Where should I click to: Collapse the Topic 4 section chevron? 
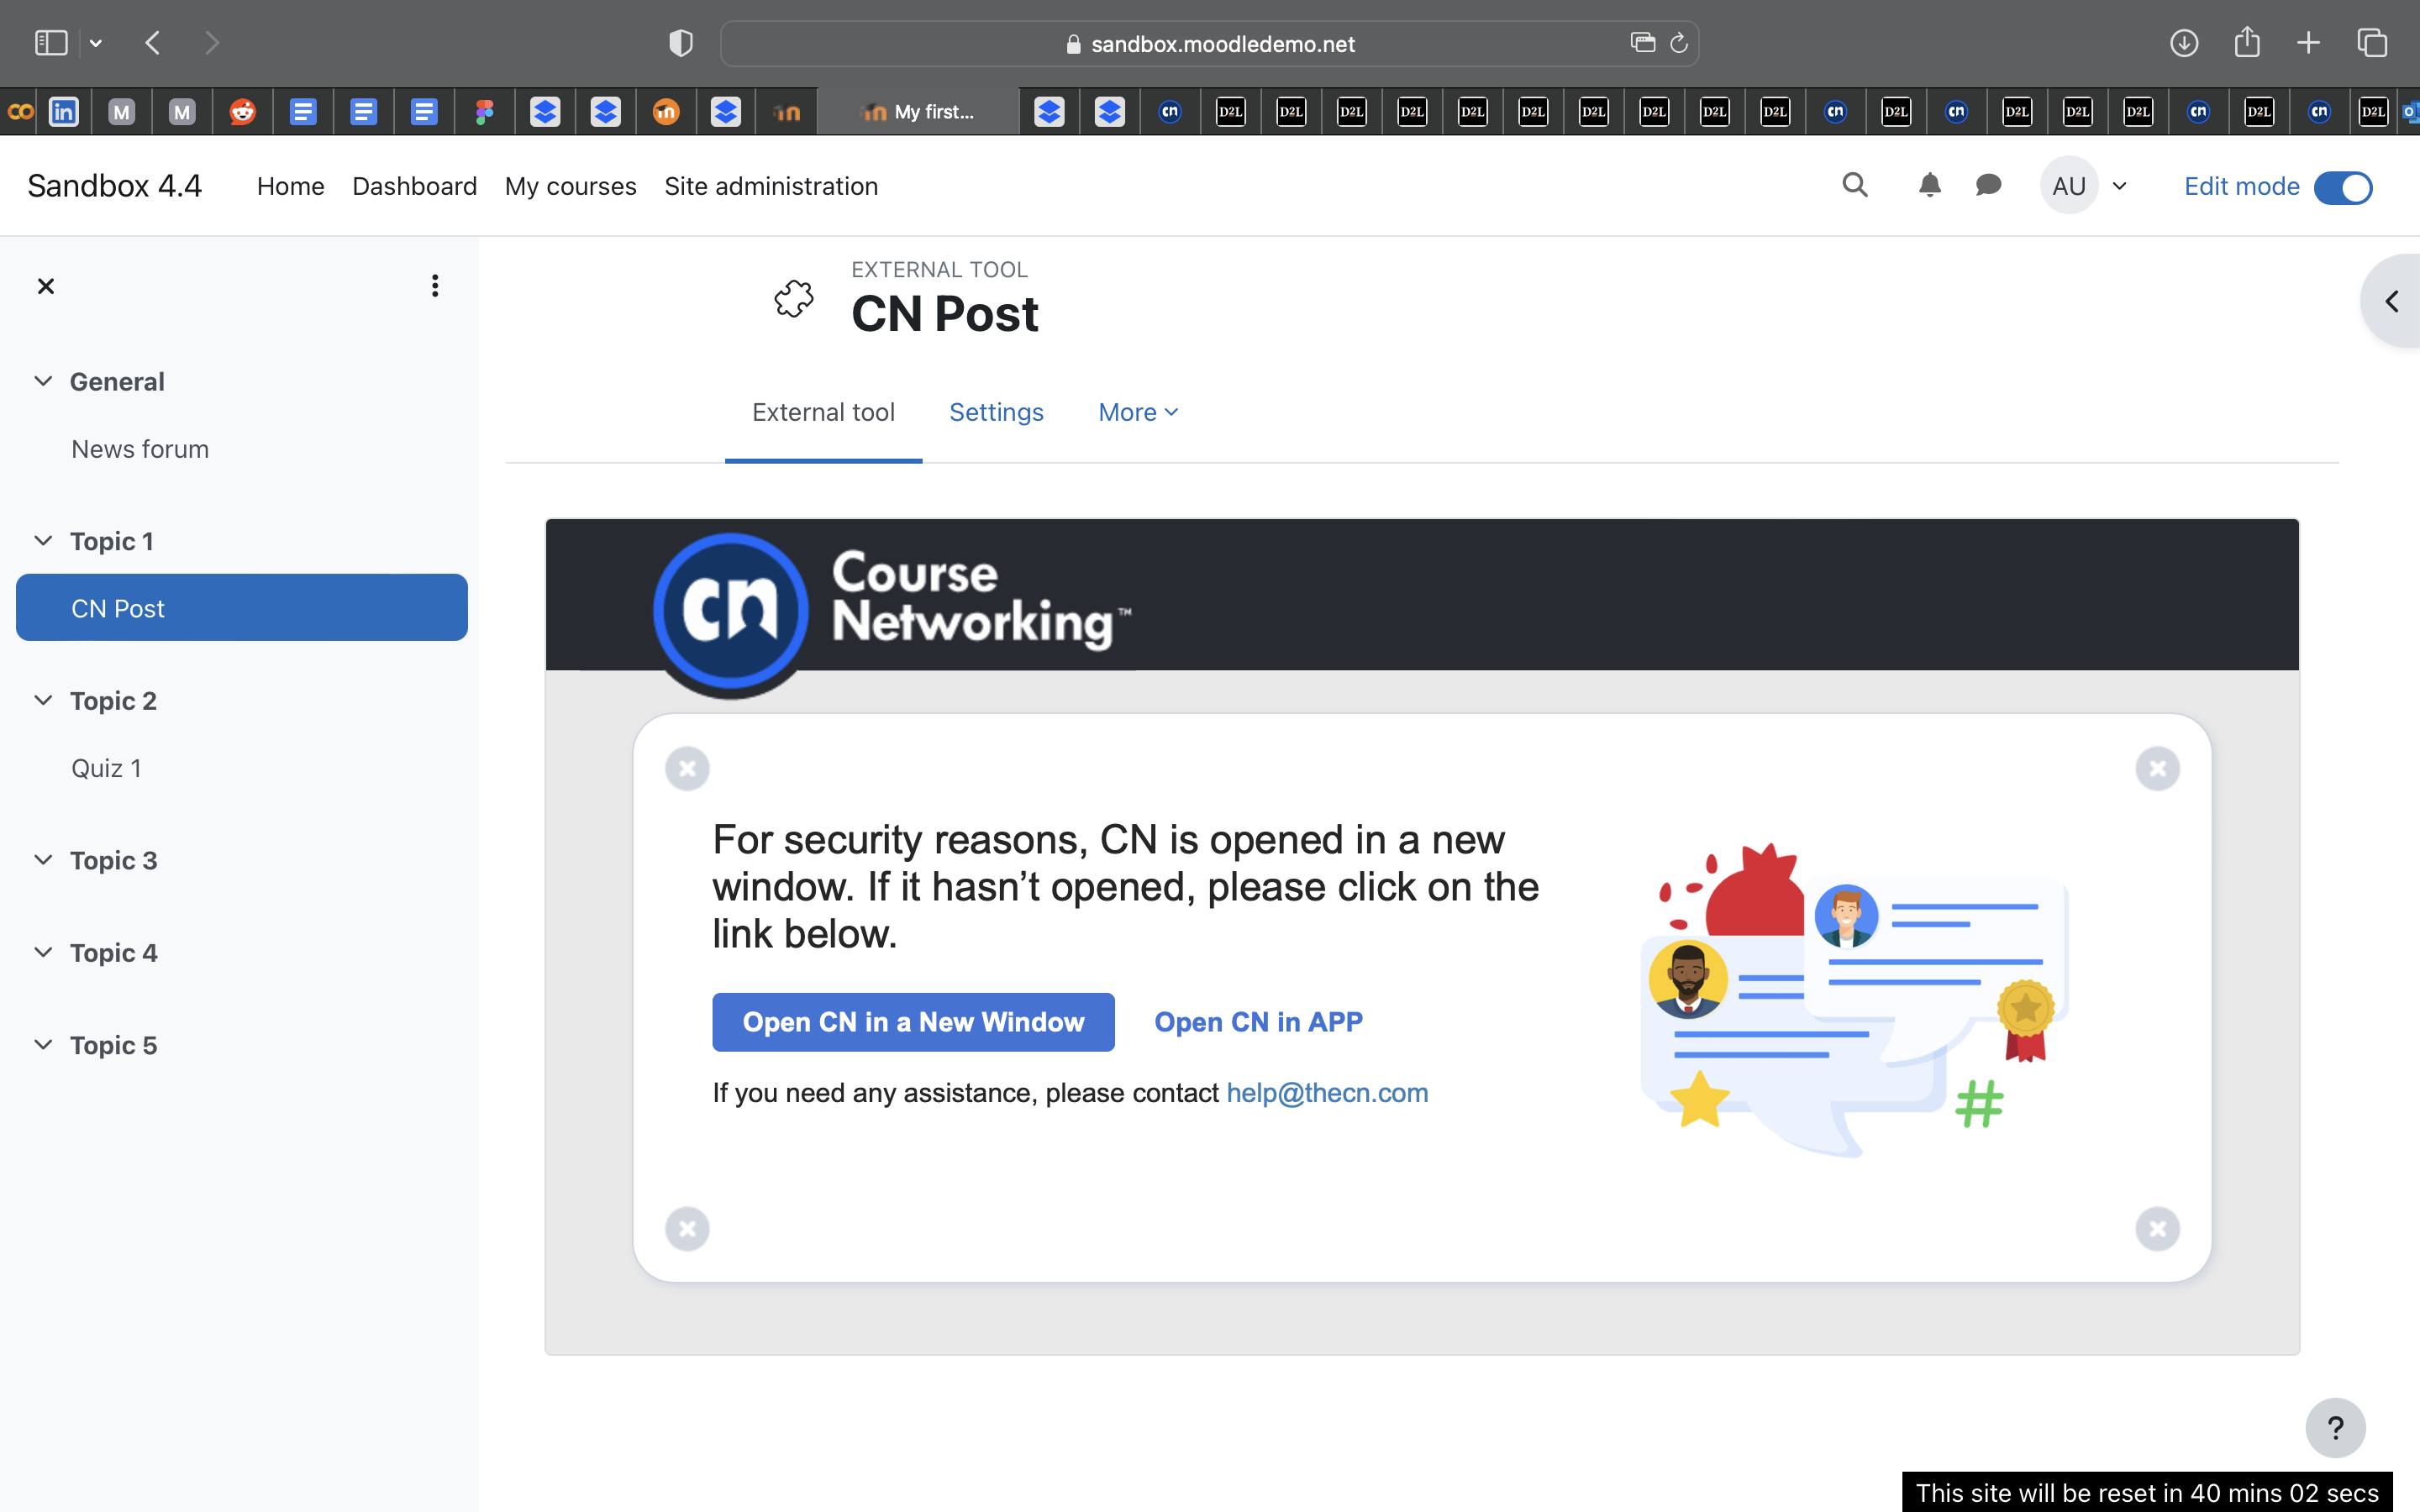point(43,952)
